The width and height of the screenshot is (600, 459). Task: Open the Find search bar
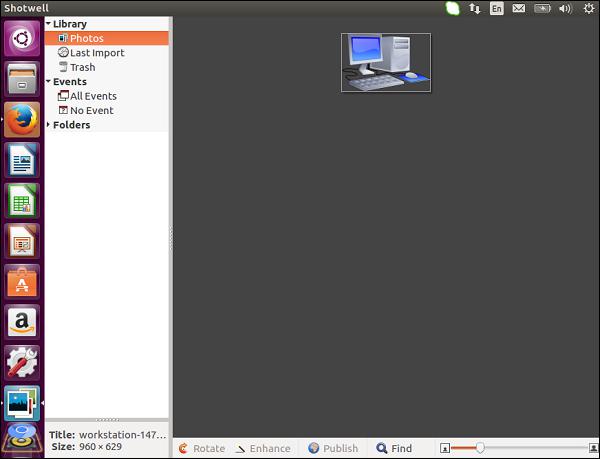393,449
